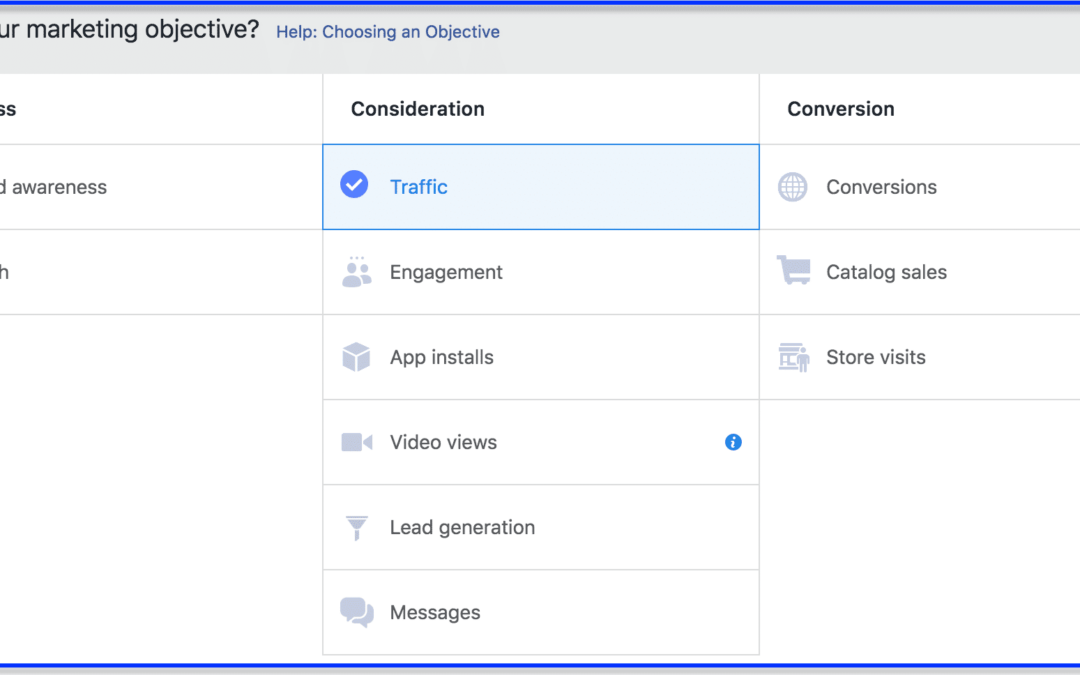Click the Store visits storefront icon
1080x675 pixels.
(x=794, y=357)
